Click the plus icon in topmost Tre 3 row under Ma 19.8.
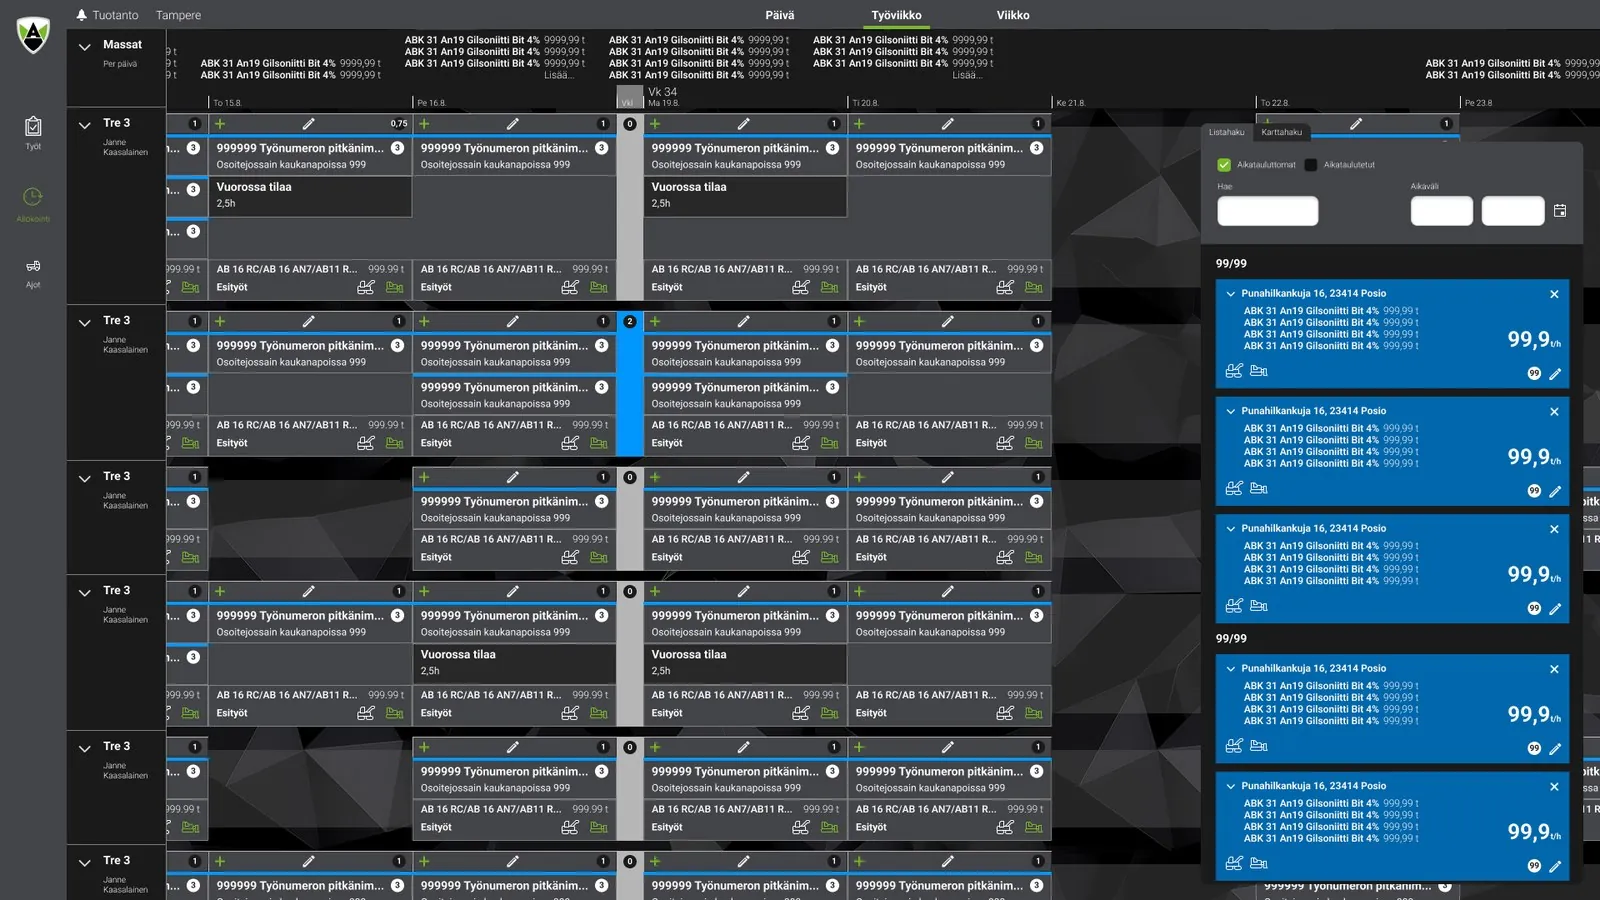The width and height of the screenshot is (1600, 900). (655, 124)
